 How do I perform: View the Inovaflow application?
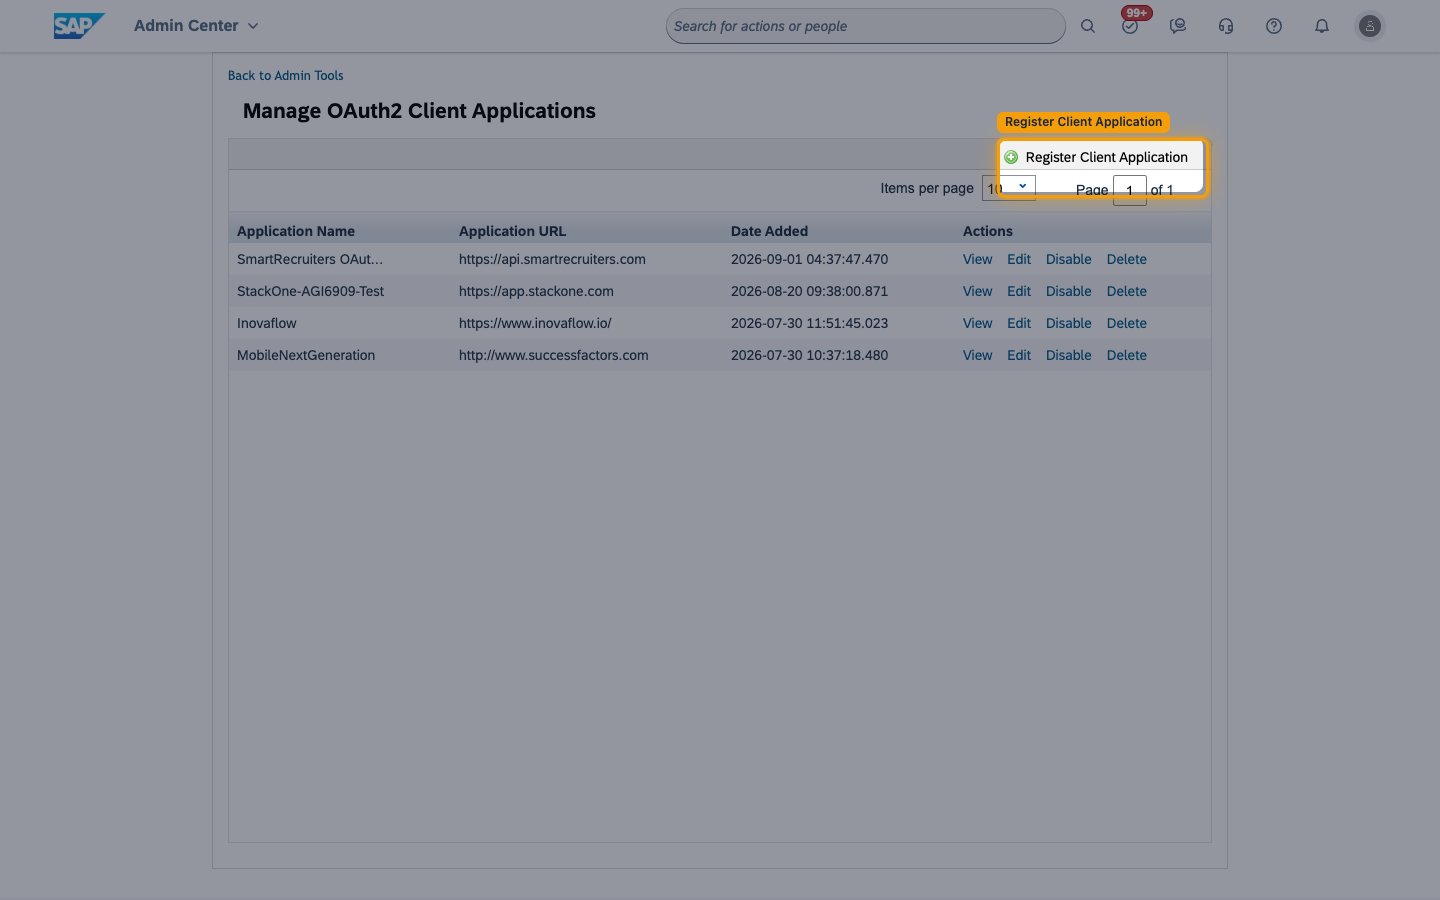coord(977,323)
